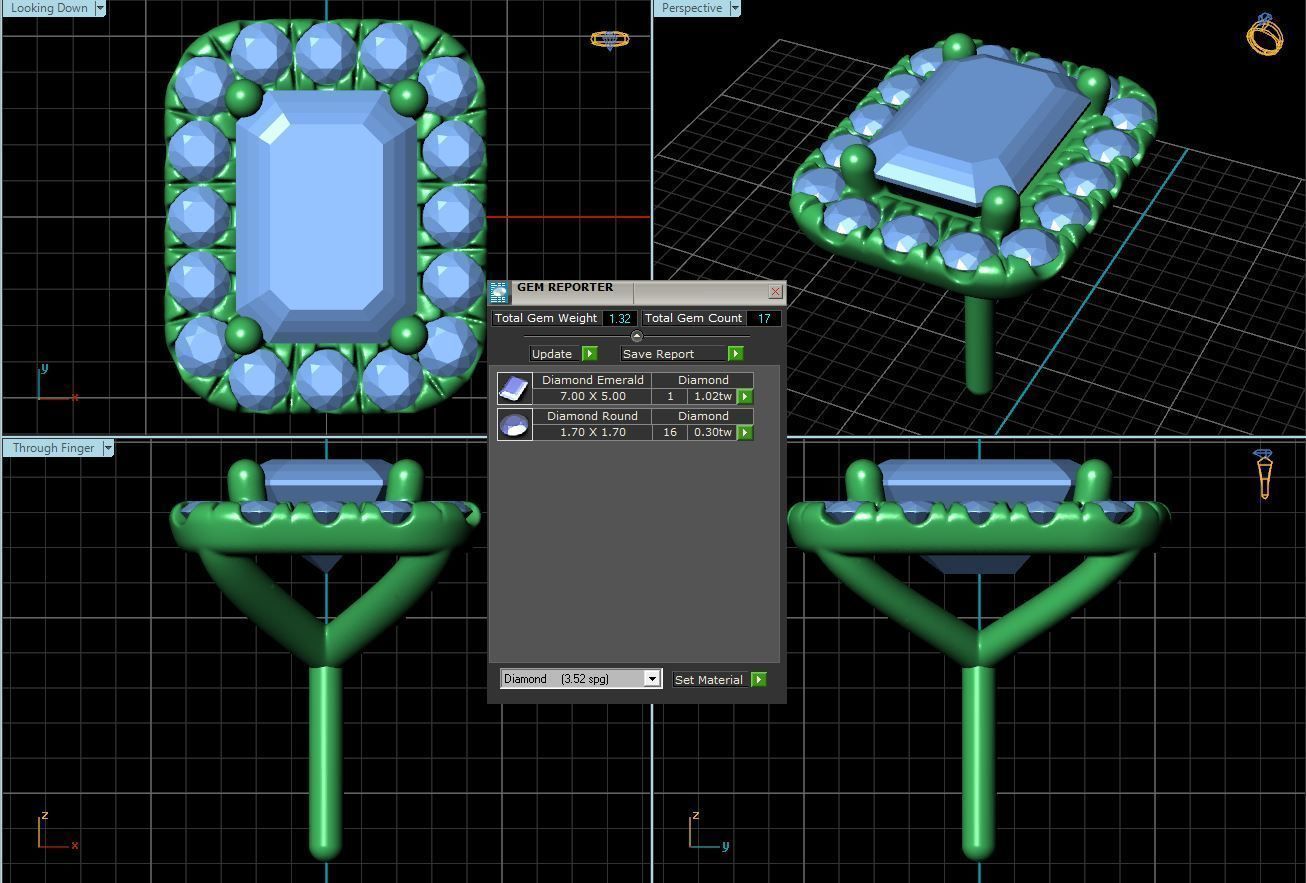Click the Diamond Round gem thumbnail
Image resolution: width=1306 pixels, height=883 pixels.
click(514, 424)
